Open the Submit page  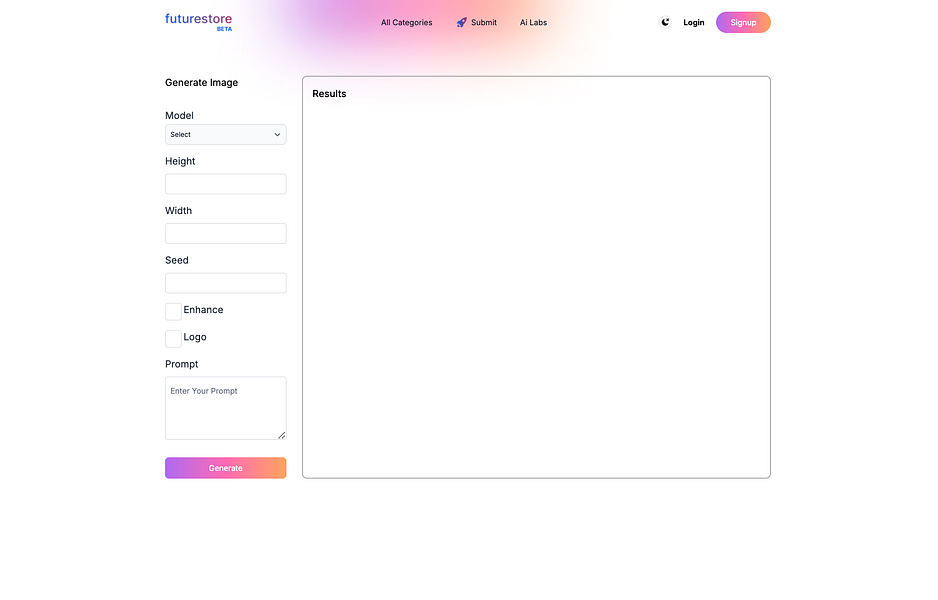[x=483, y=22]
